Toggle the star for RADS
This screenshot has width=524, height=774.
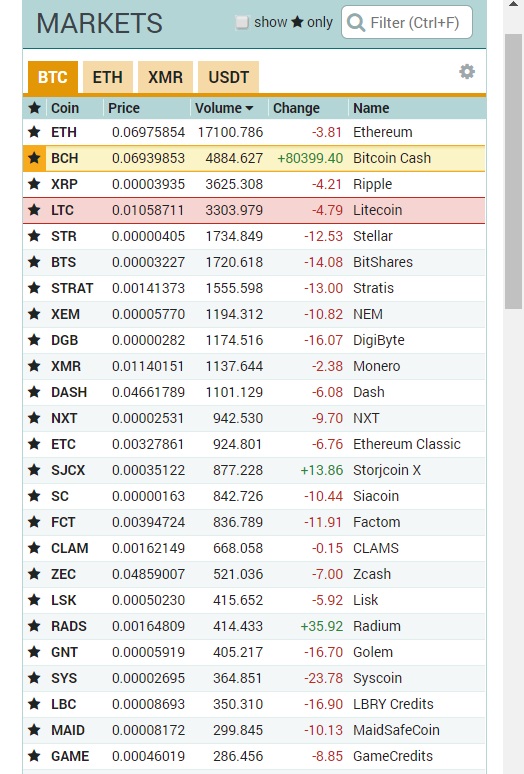(34, 626)
